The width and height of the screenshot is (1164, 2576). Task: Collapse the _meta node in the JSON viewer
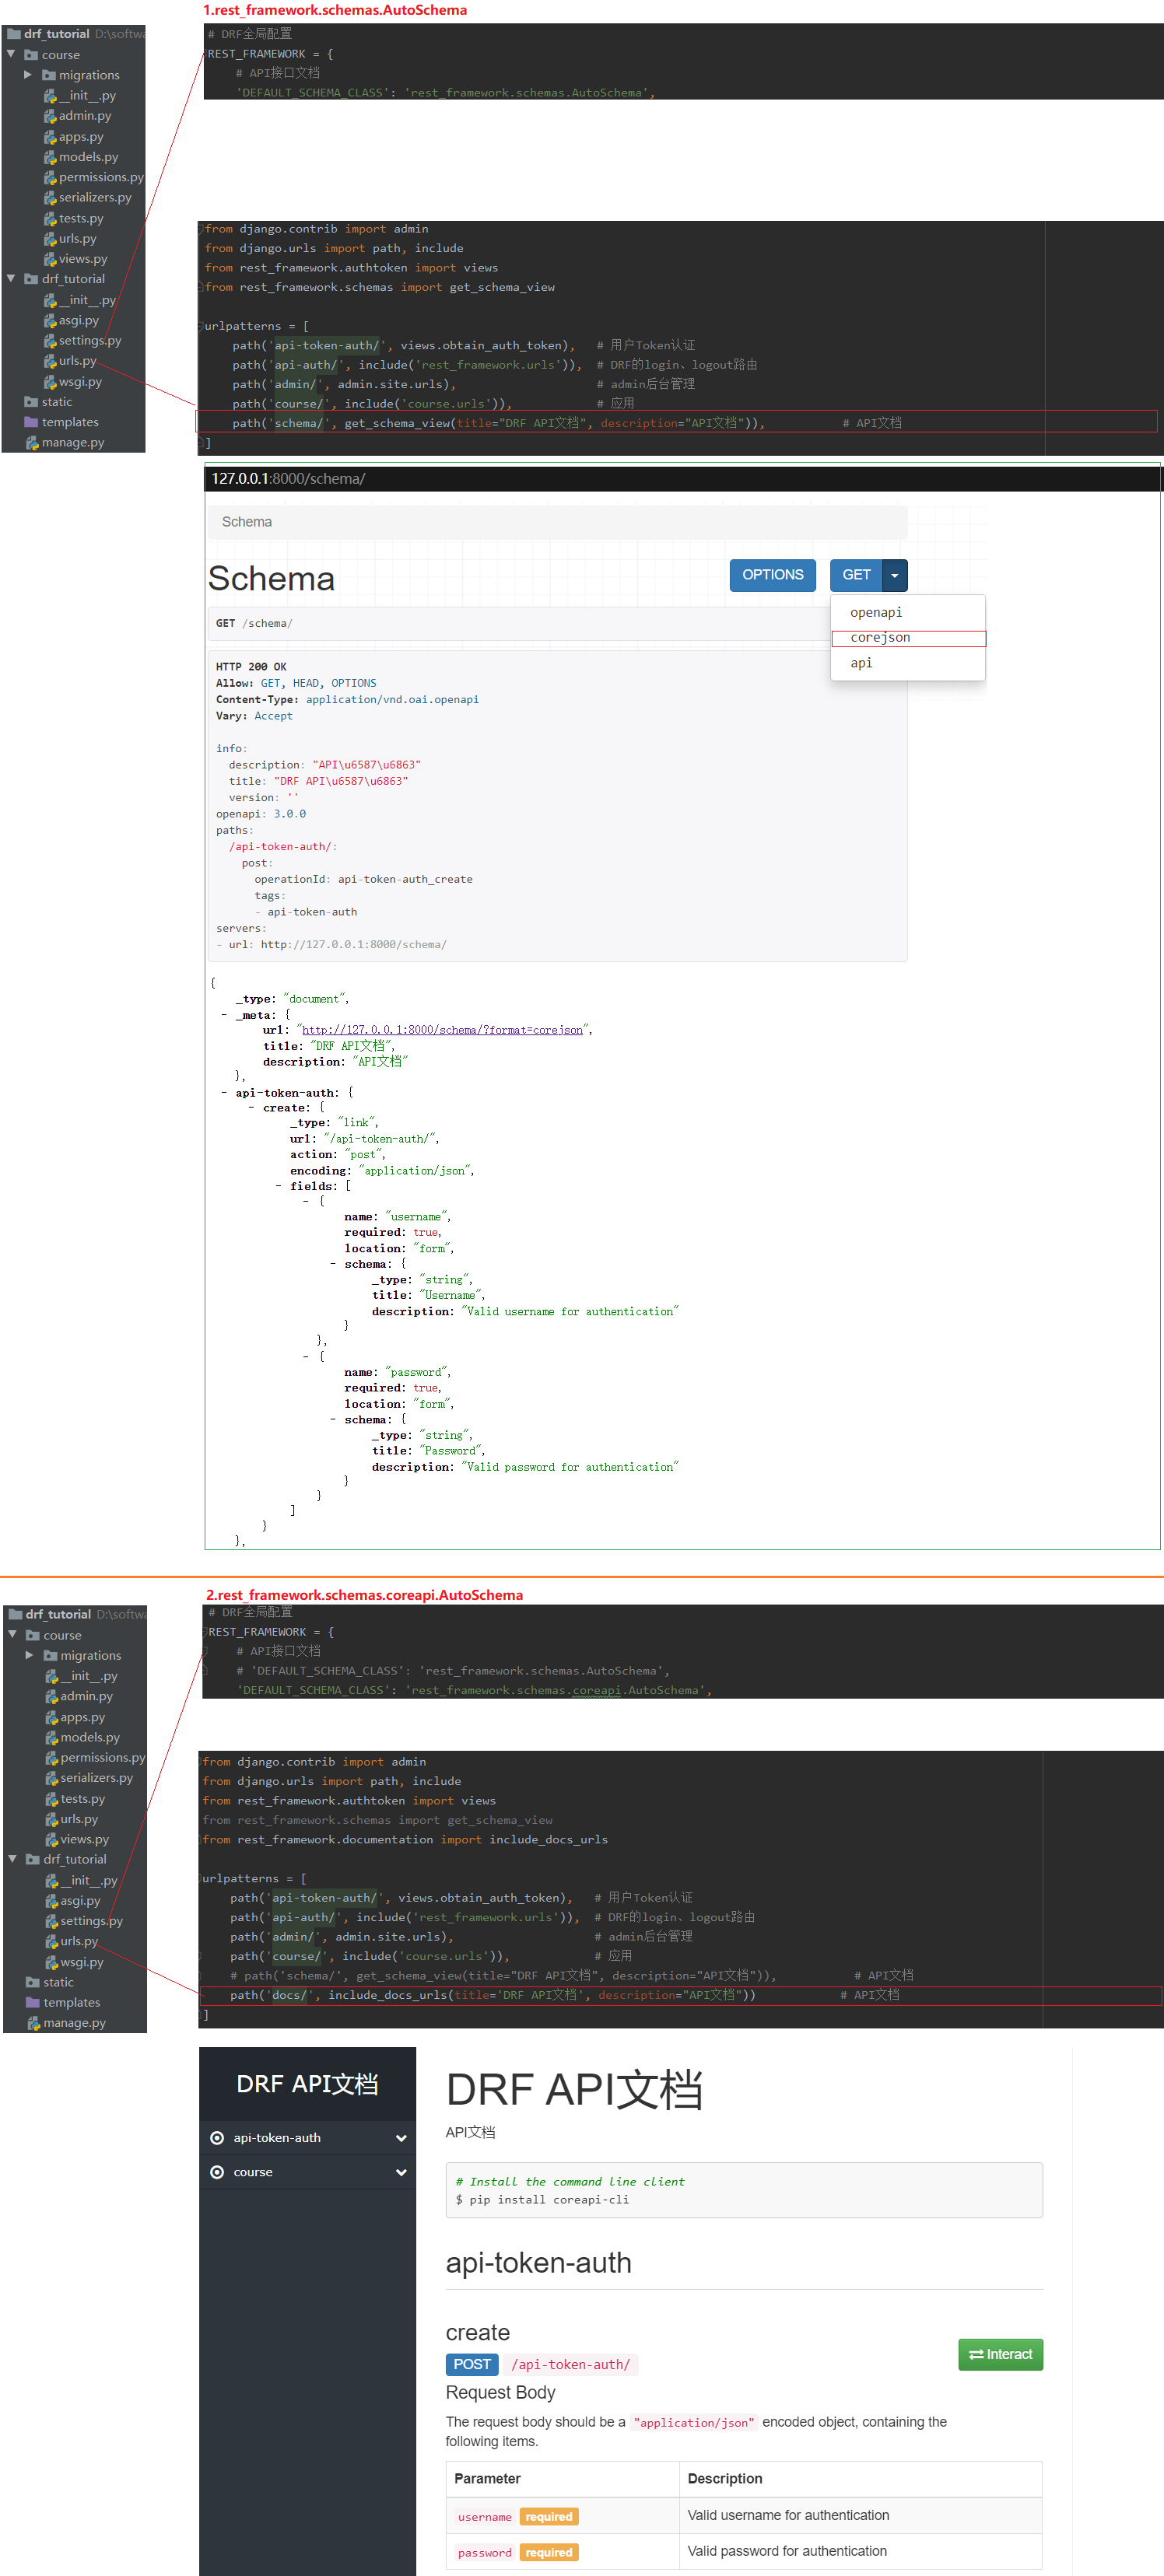(224, 1014)
